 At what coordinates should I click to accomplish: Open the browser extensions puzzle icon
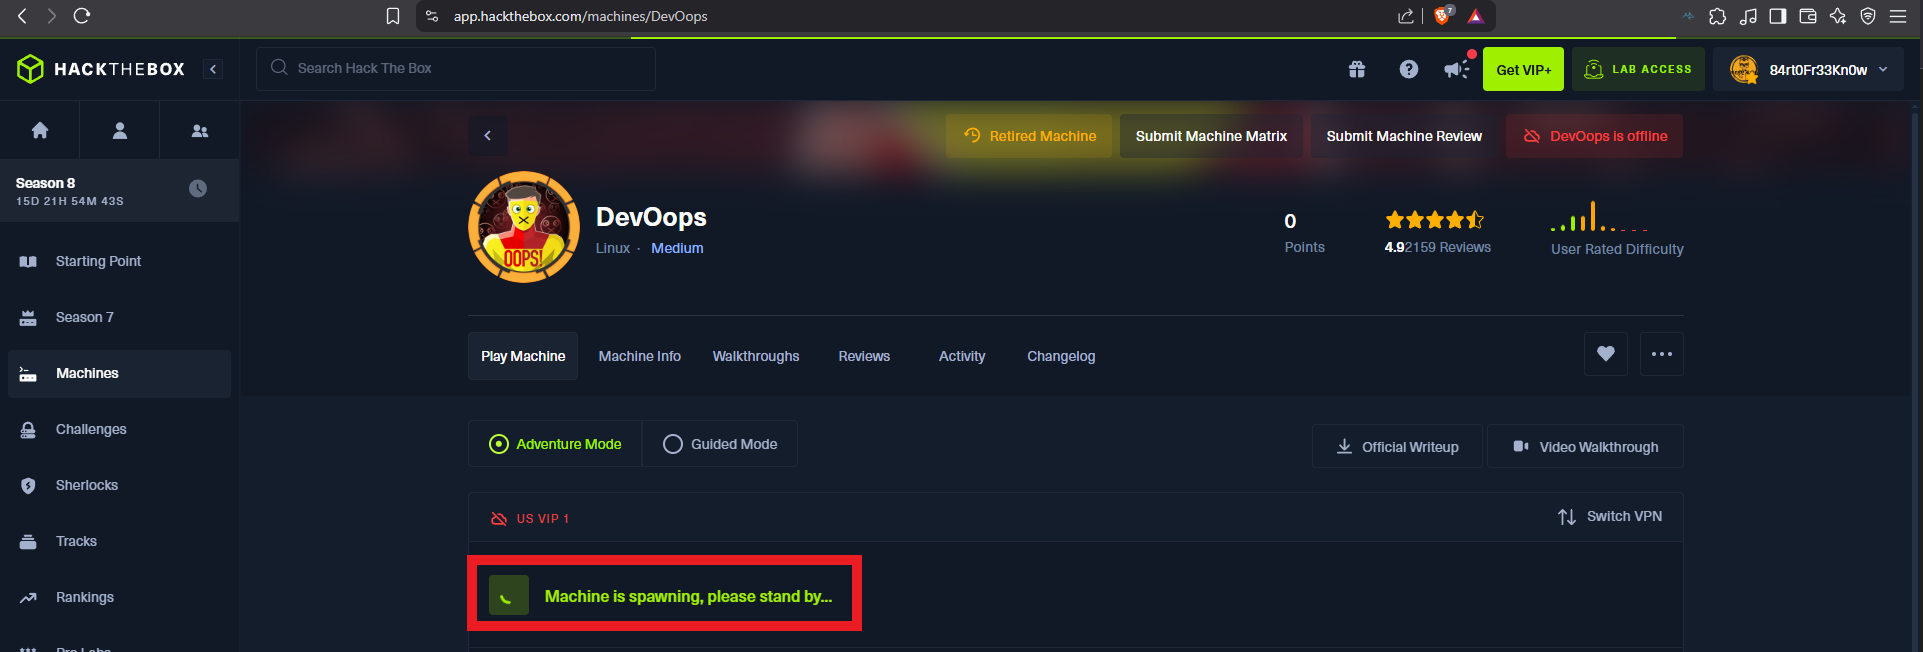tap(1718, 16)
